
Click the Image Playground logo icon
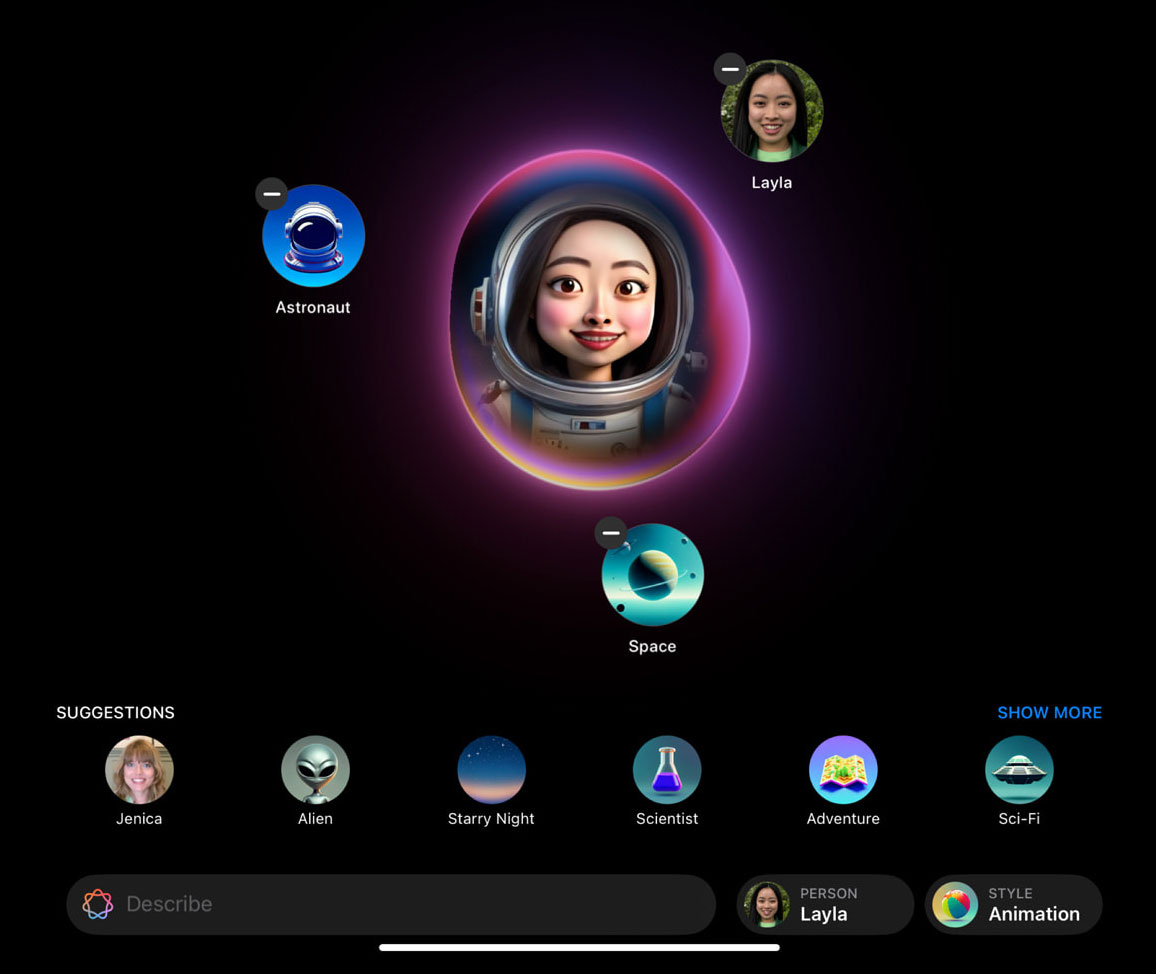pyautogui.click(x=98, y=904)
